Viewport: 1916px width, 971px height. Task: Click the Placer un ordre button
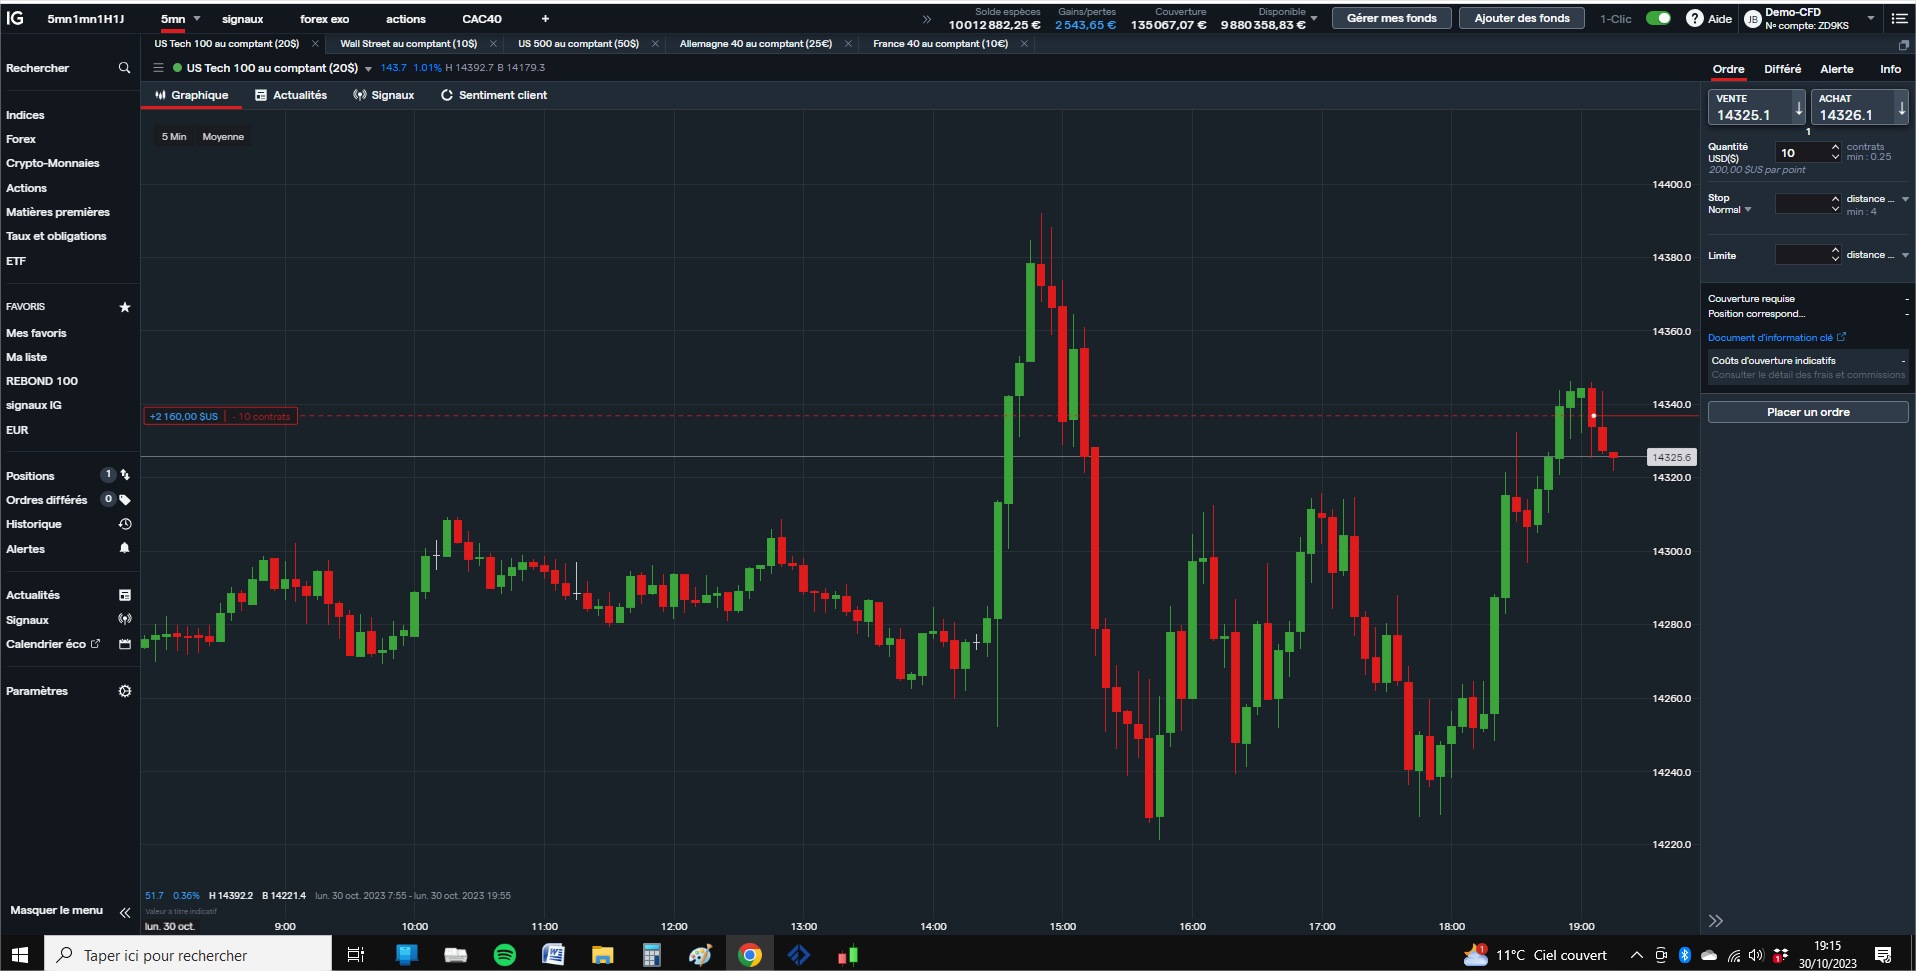[1808, 412]
